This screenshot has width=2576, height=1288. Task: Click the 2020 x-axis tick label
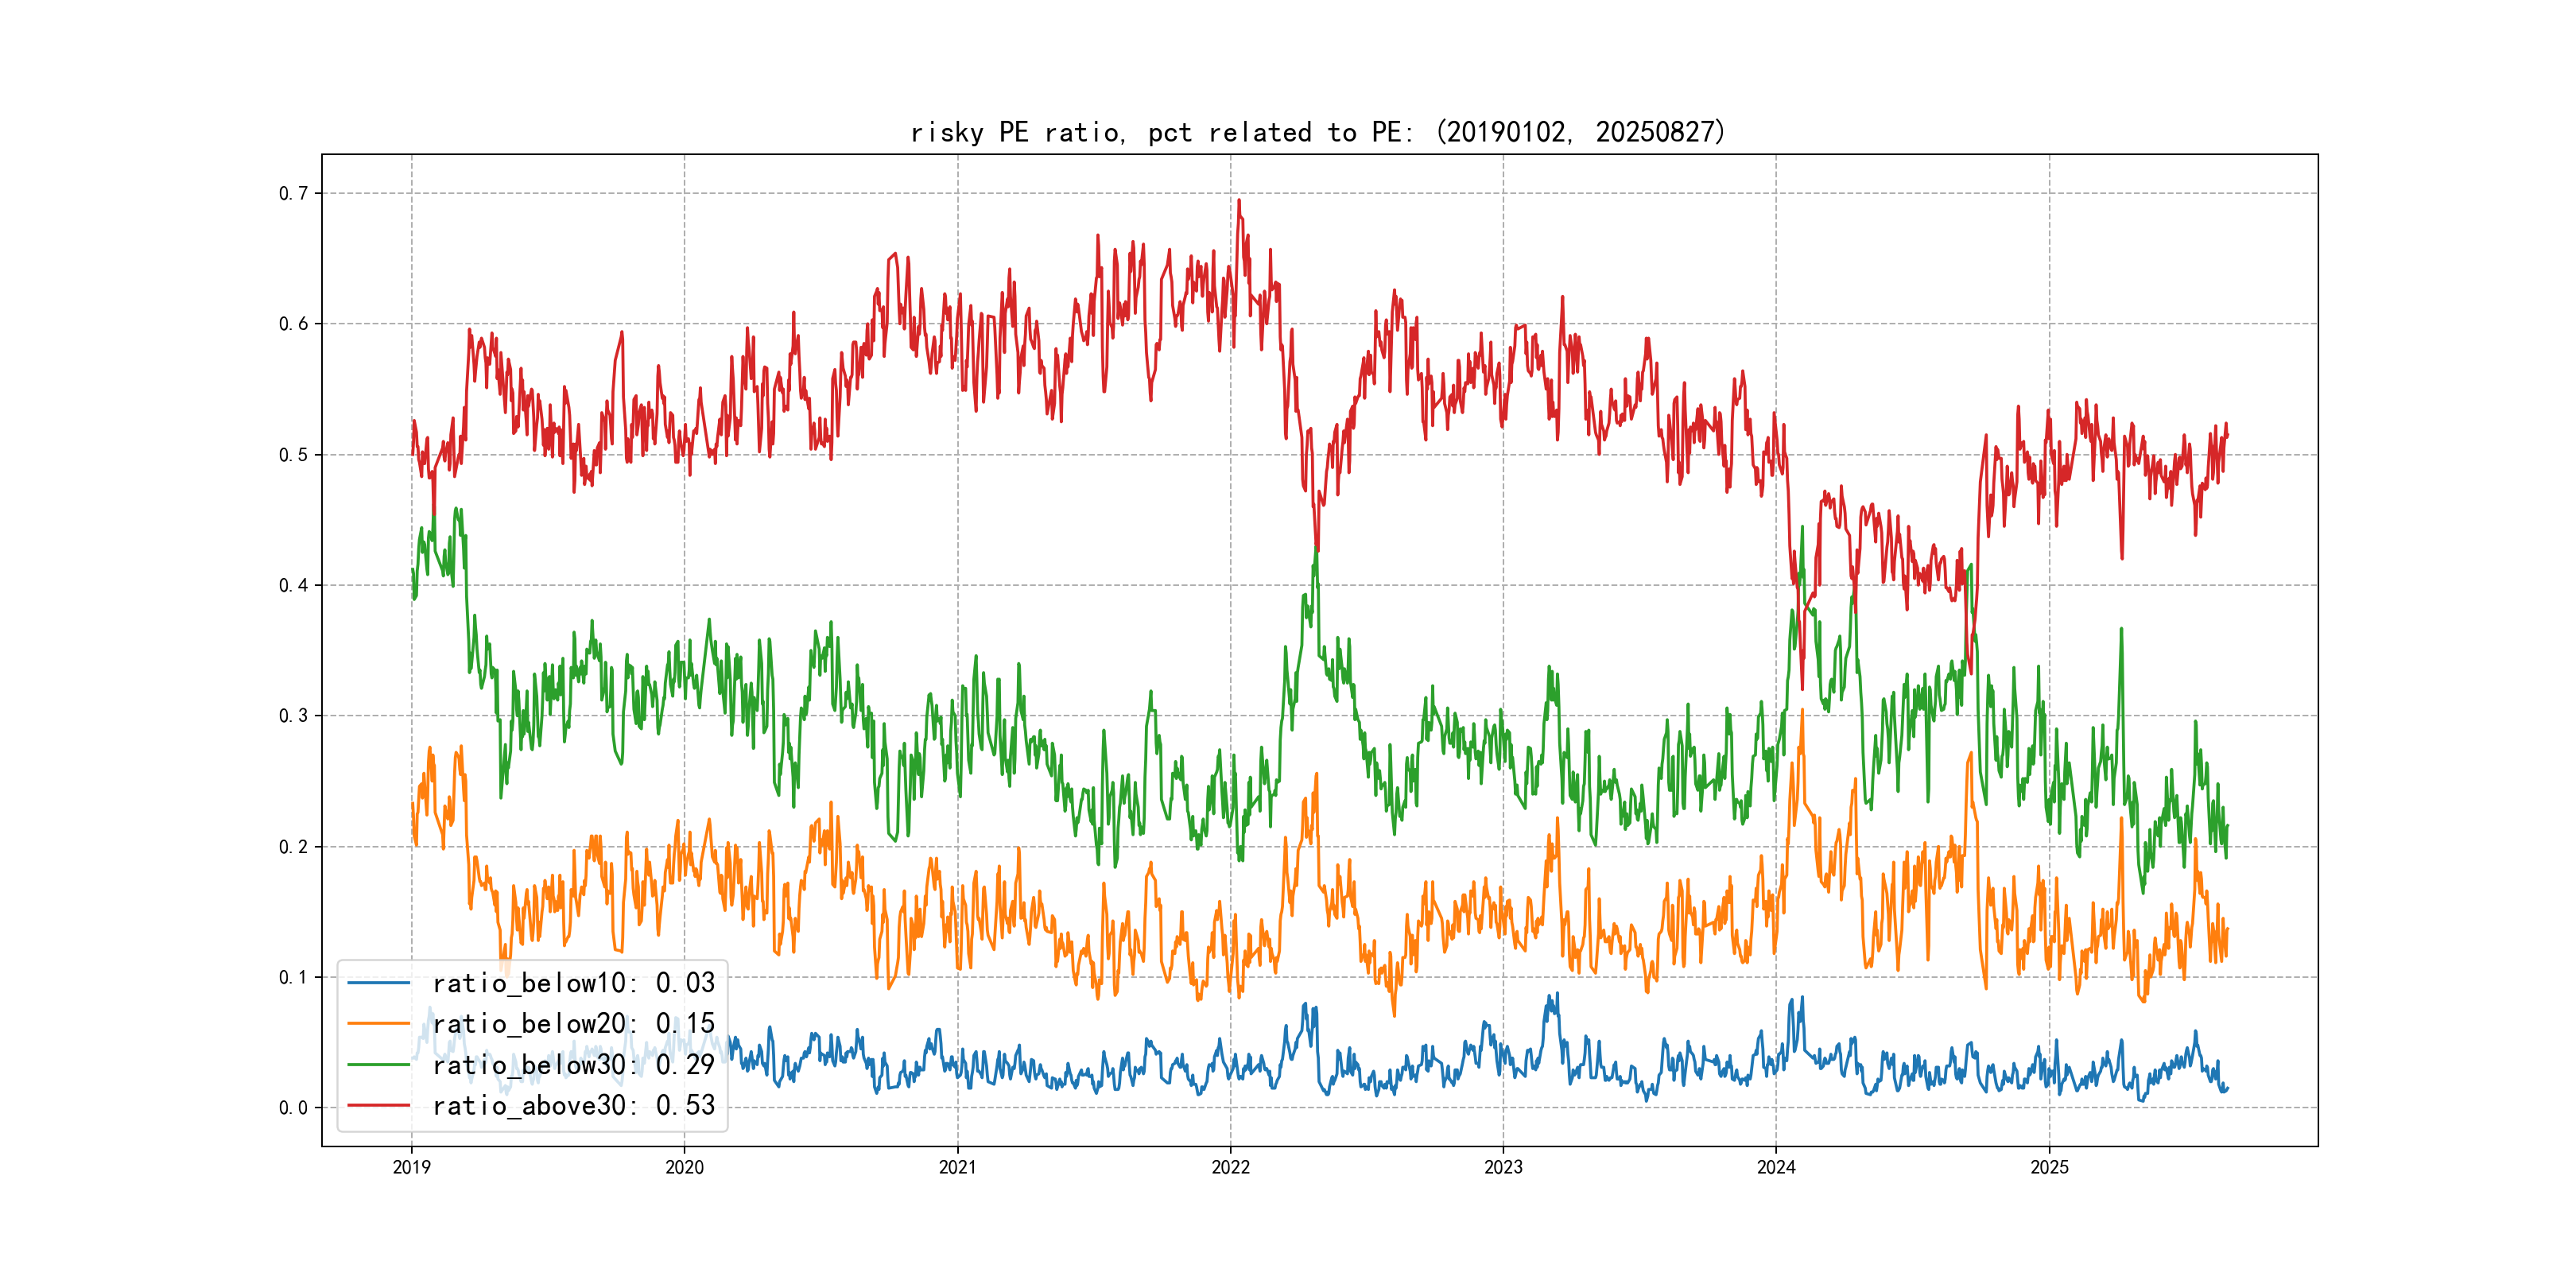tap(684, 1167)
